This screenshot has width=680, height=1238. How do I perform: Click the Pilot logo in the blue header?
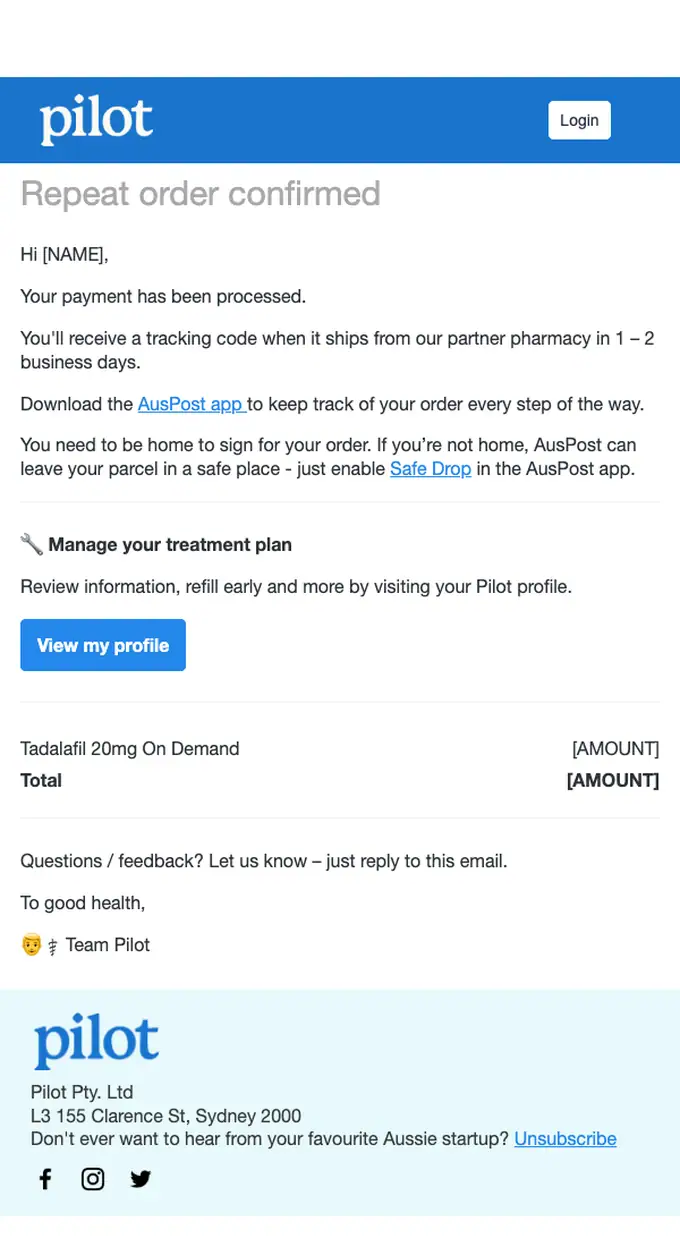pyautogui.click(x=97, y=120)
